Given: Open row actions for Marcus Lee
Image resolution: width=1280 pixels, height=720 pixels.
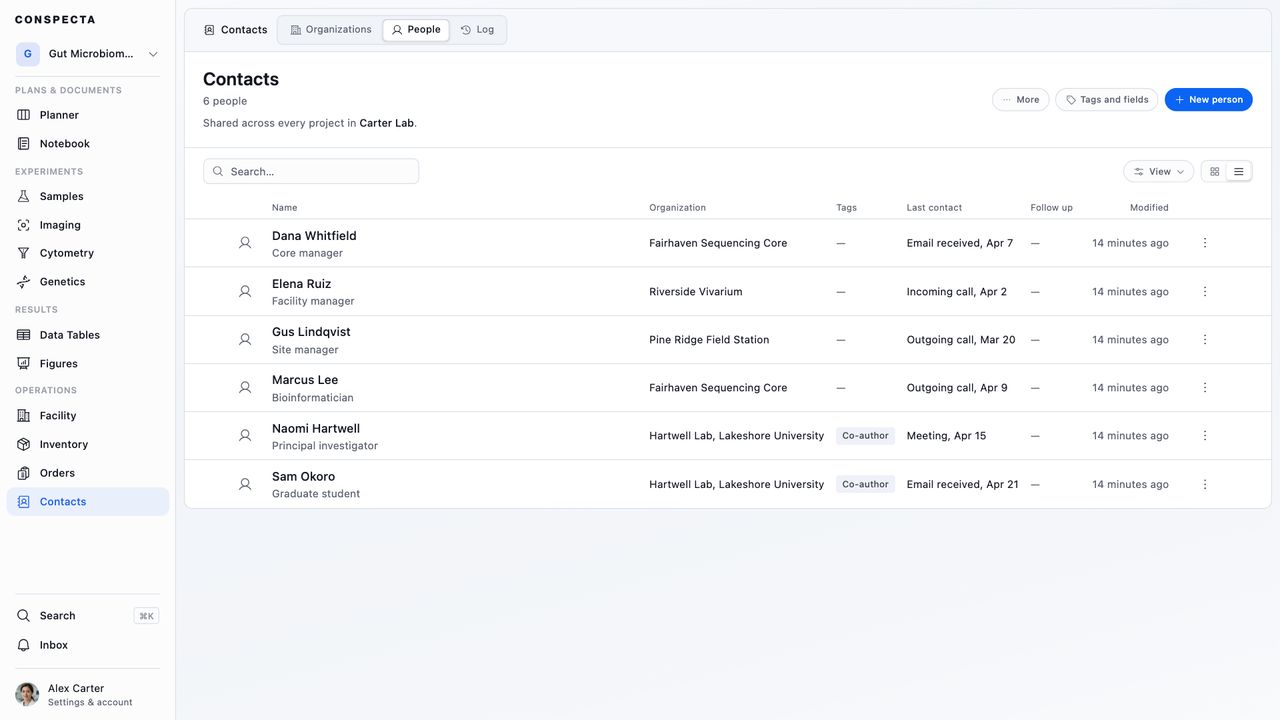Looking at the screenshot, I should point(1205,388).
